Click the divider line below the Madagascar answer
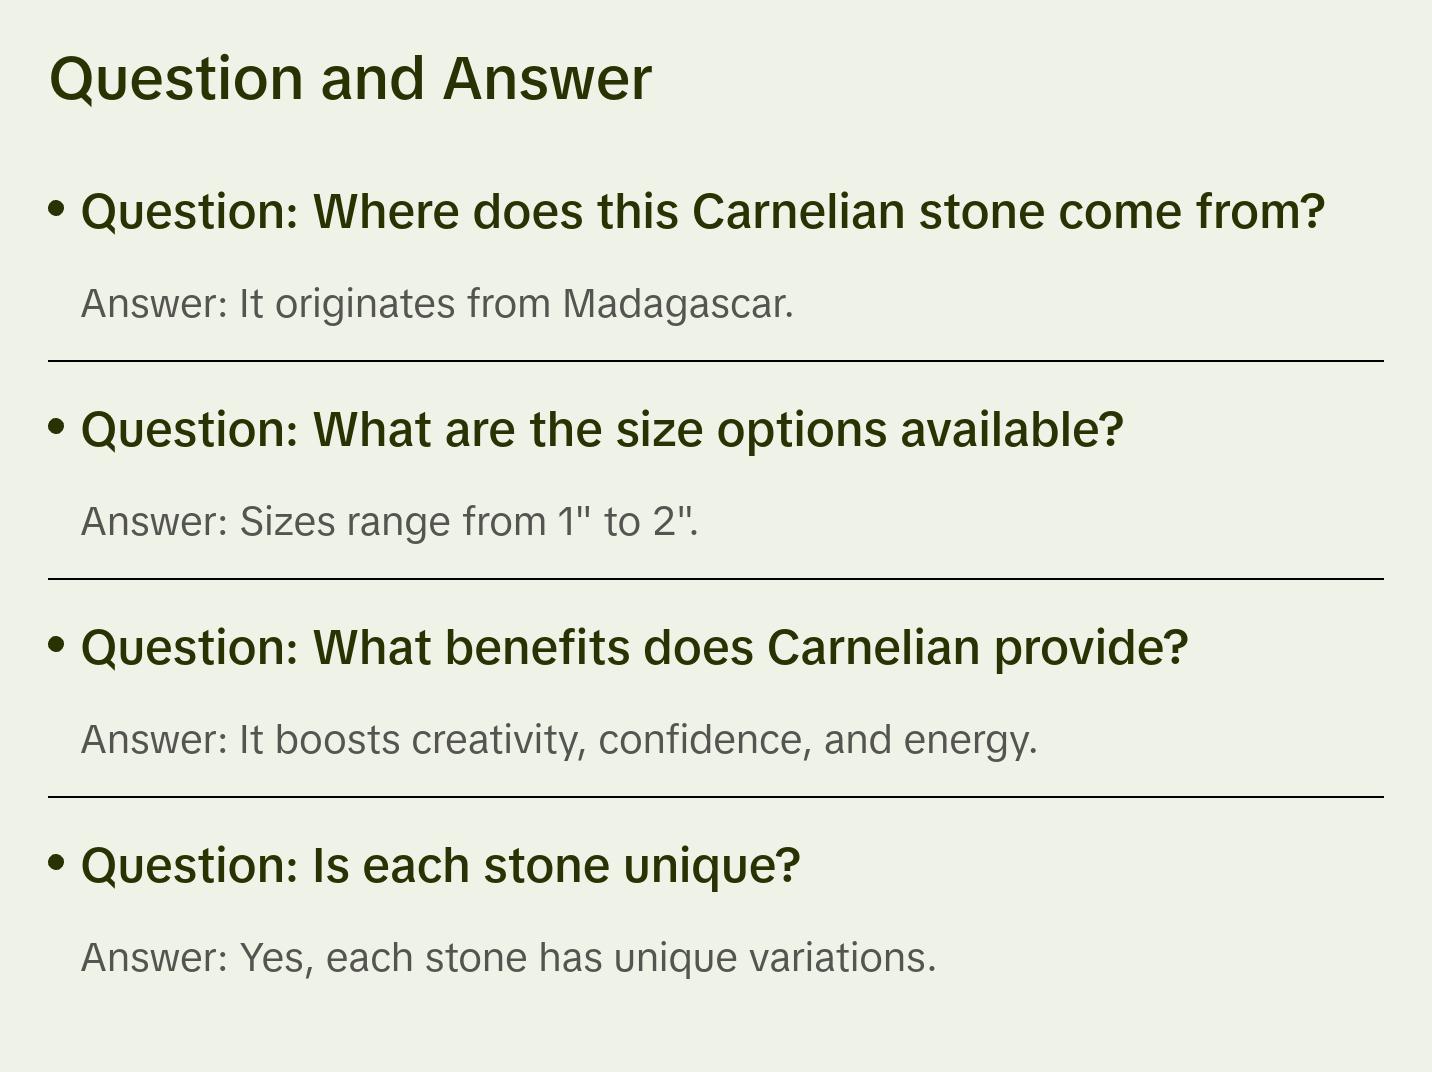 [716, 361]
